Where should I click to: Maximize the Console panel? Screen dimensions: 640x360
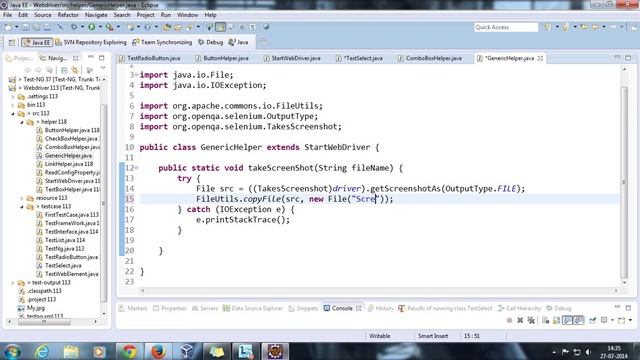tap(628, 308)
